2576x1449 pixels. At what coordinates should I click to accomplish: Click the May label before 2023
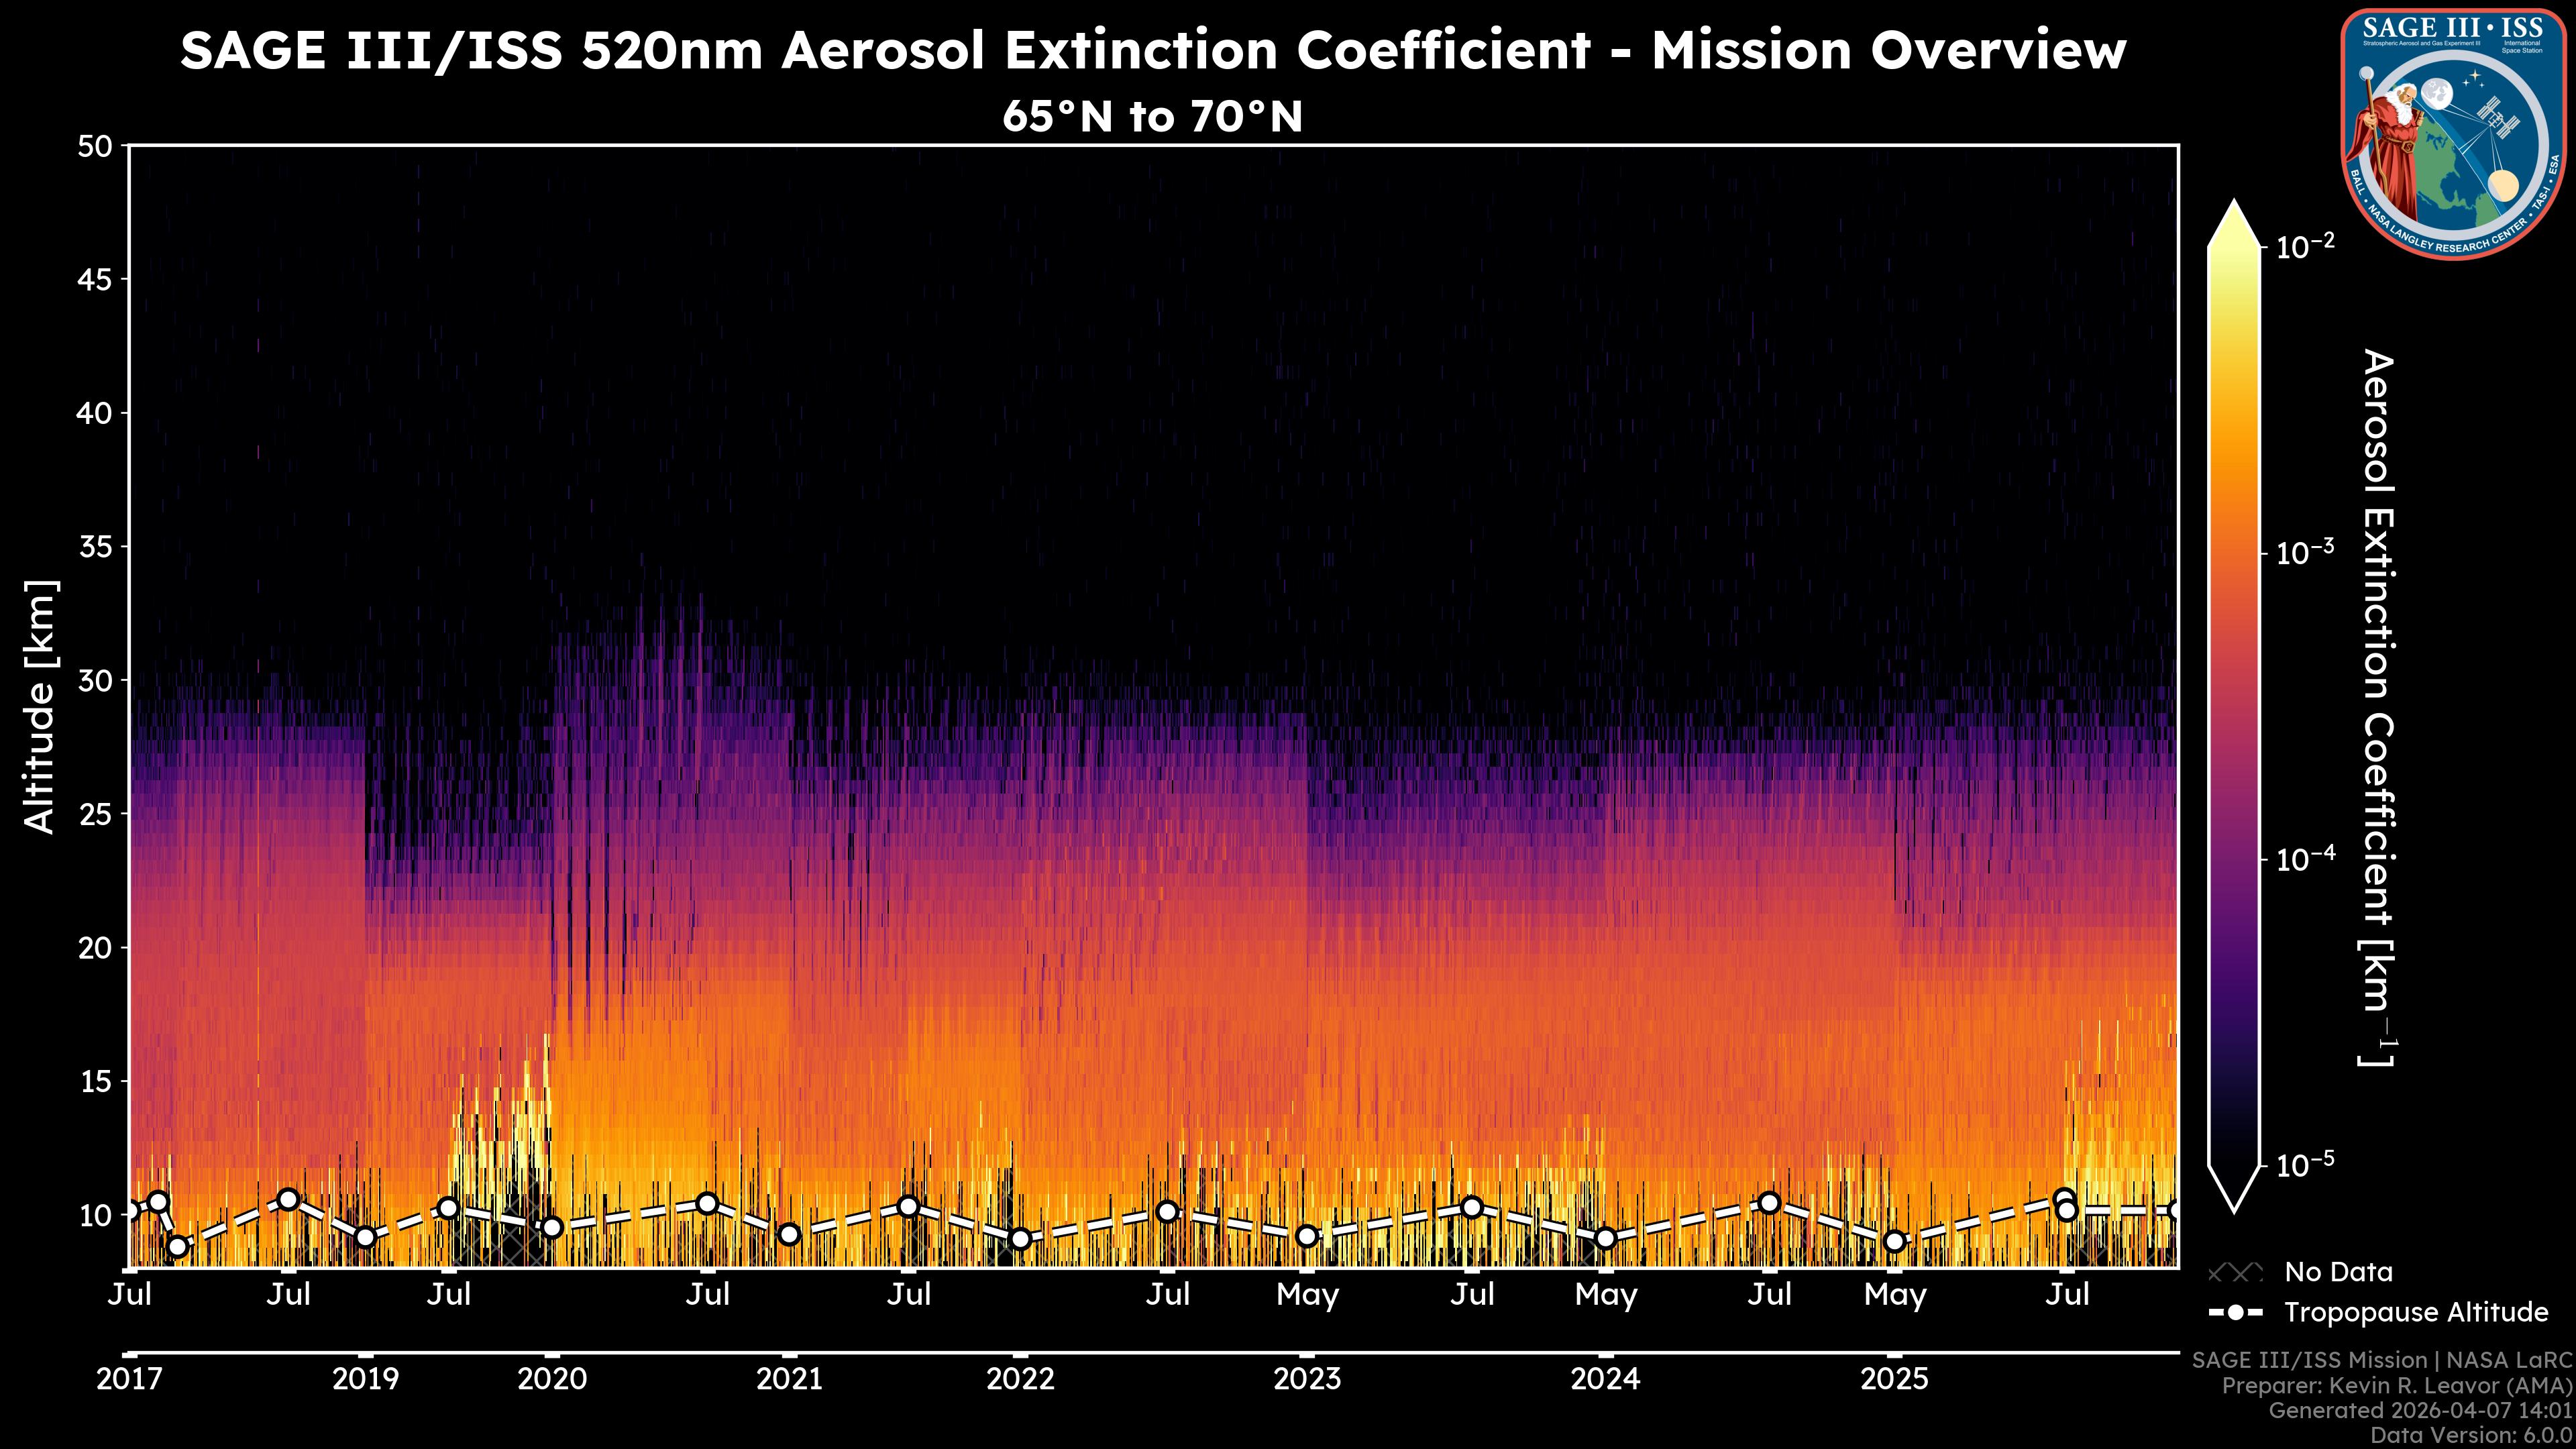[1307, 1295]
